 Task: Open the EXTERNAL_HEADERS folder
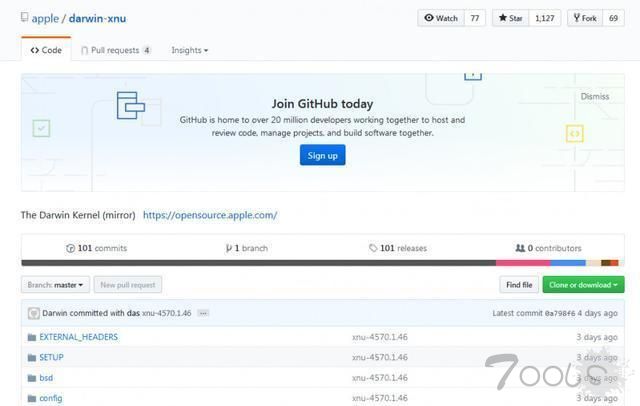pos(78,337)
